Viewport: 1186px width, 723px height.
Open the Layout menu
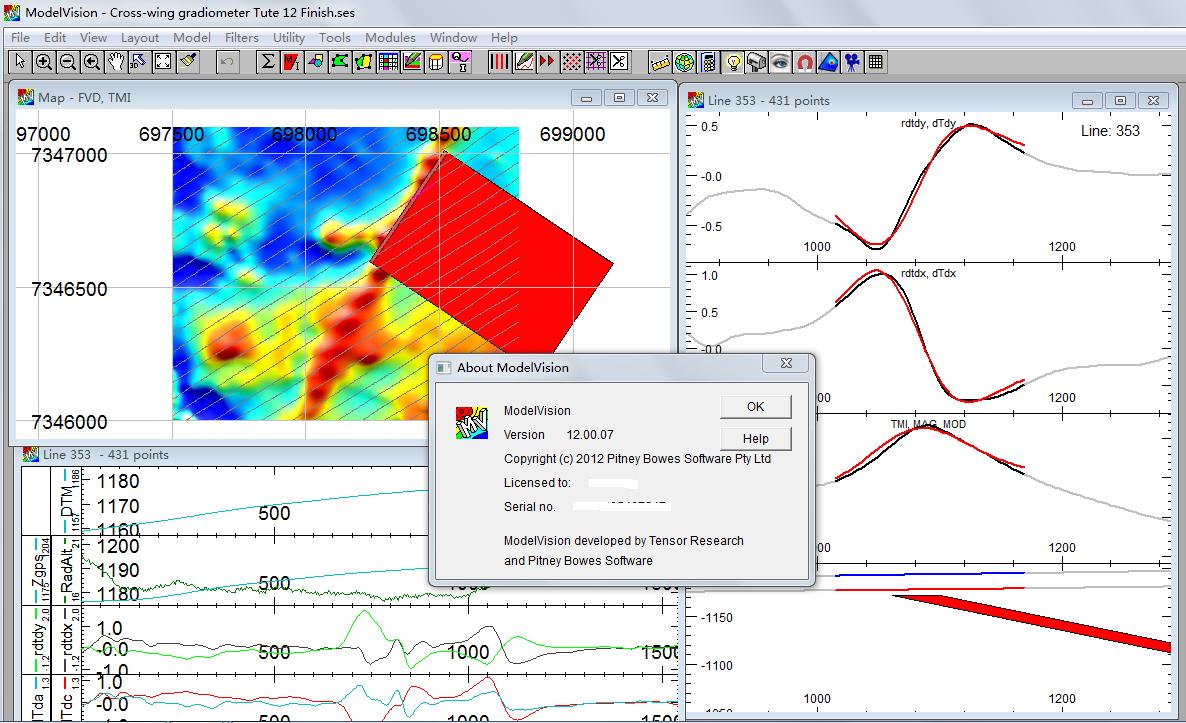coord(140,37)
